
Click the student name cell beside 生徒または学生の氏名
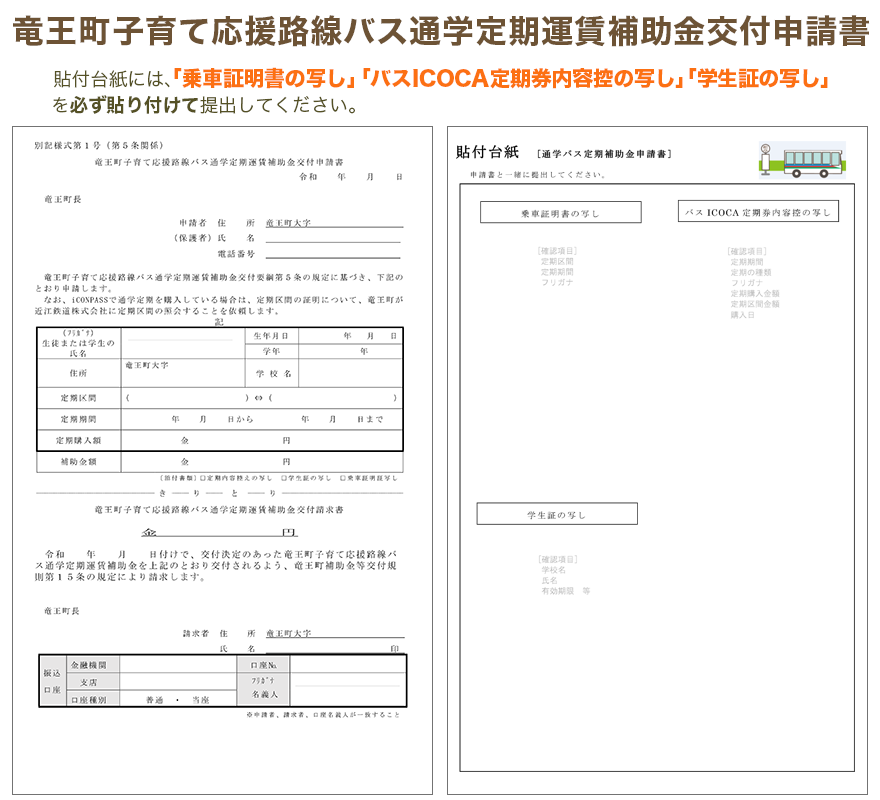pyautogui.click(x=183, y=343)
